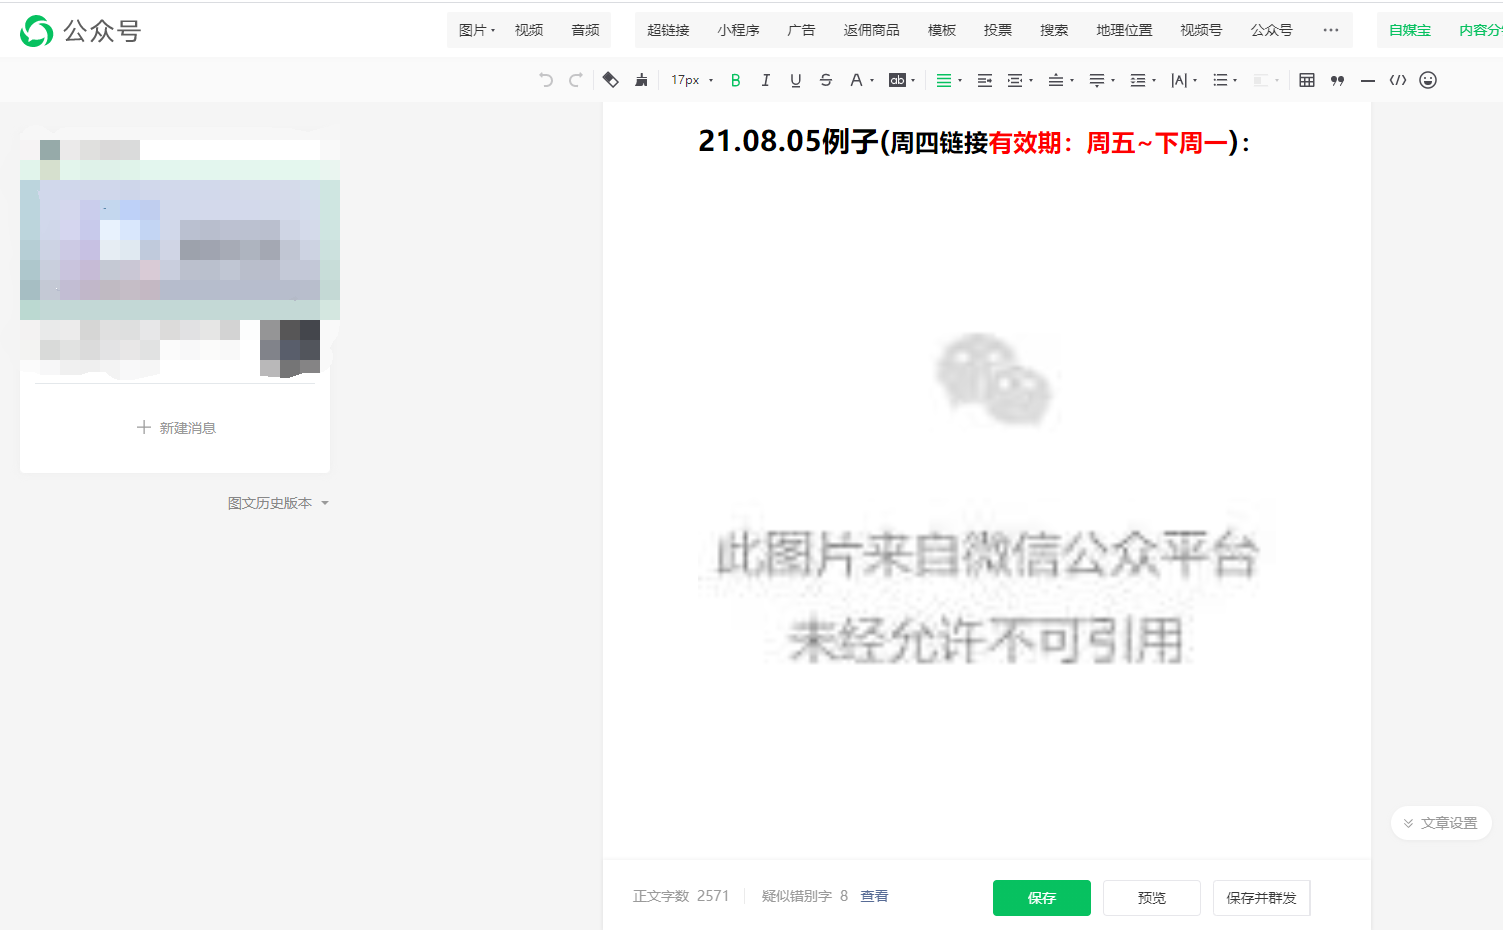The image size is (1503, 930).
Task: Open the letter spacing dropdown
Action: 1184,80
